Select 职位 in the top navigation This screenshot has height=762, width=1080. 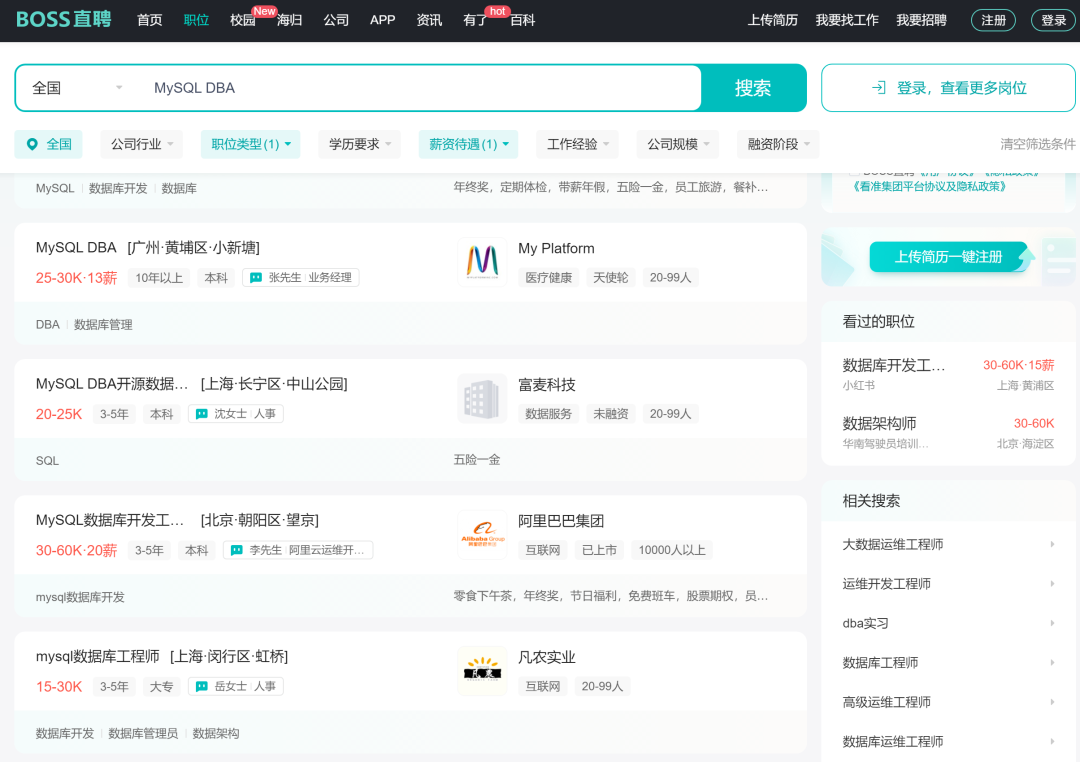coord(196,20)
